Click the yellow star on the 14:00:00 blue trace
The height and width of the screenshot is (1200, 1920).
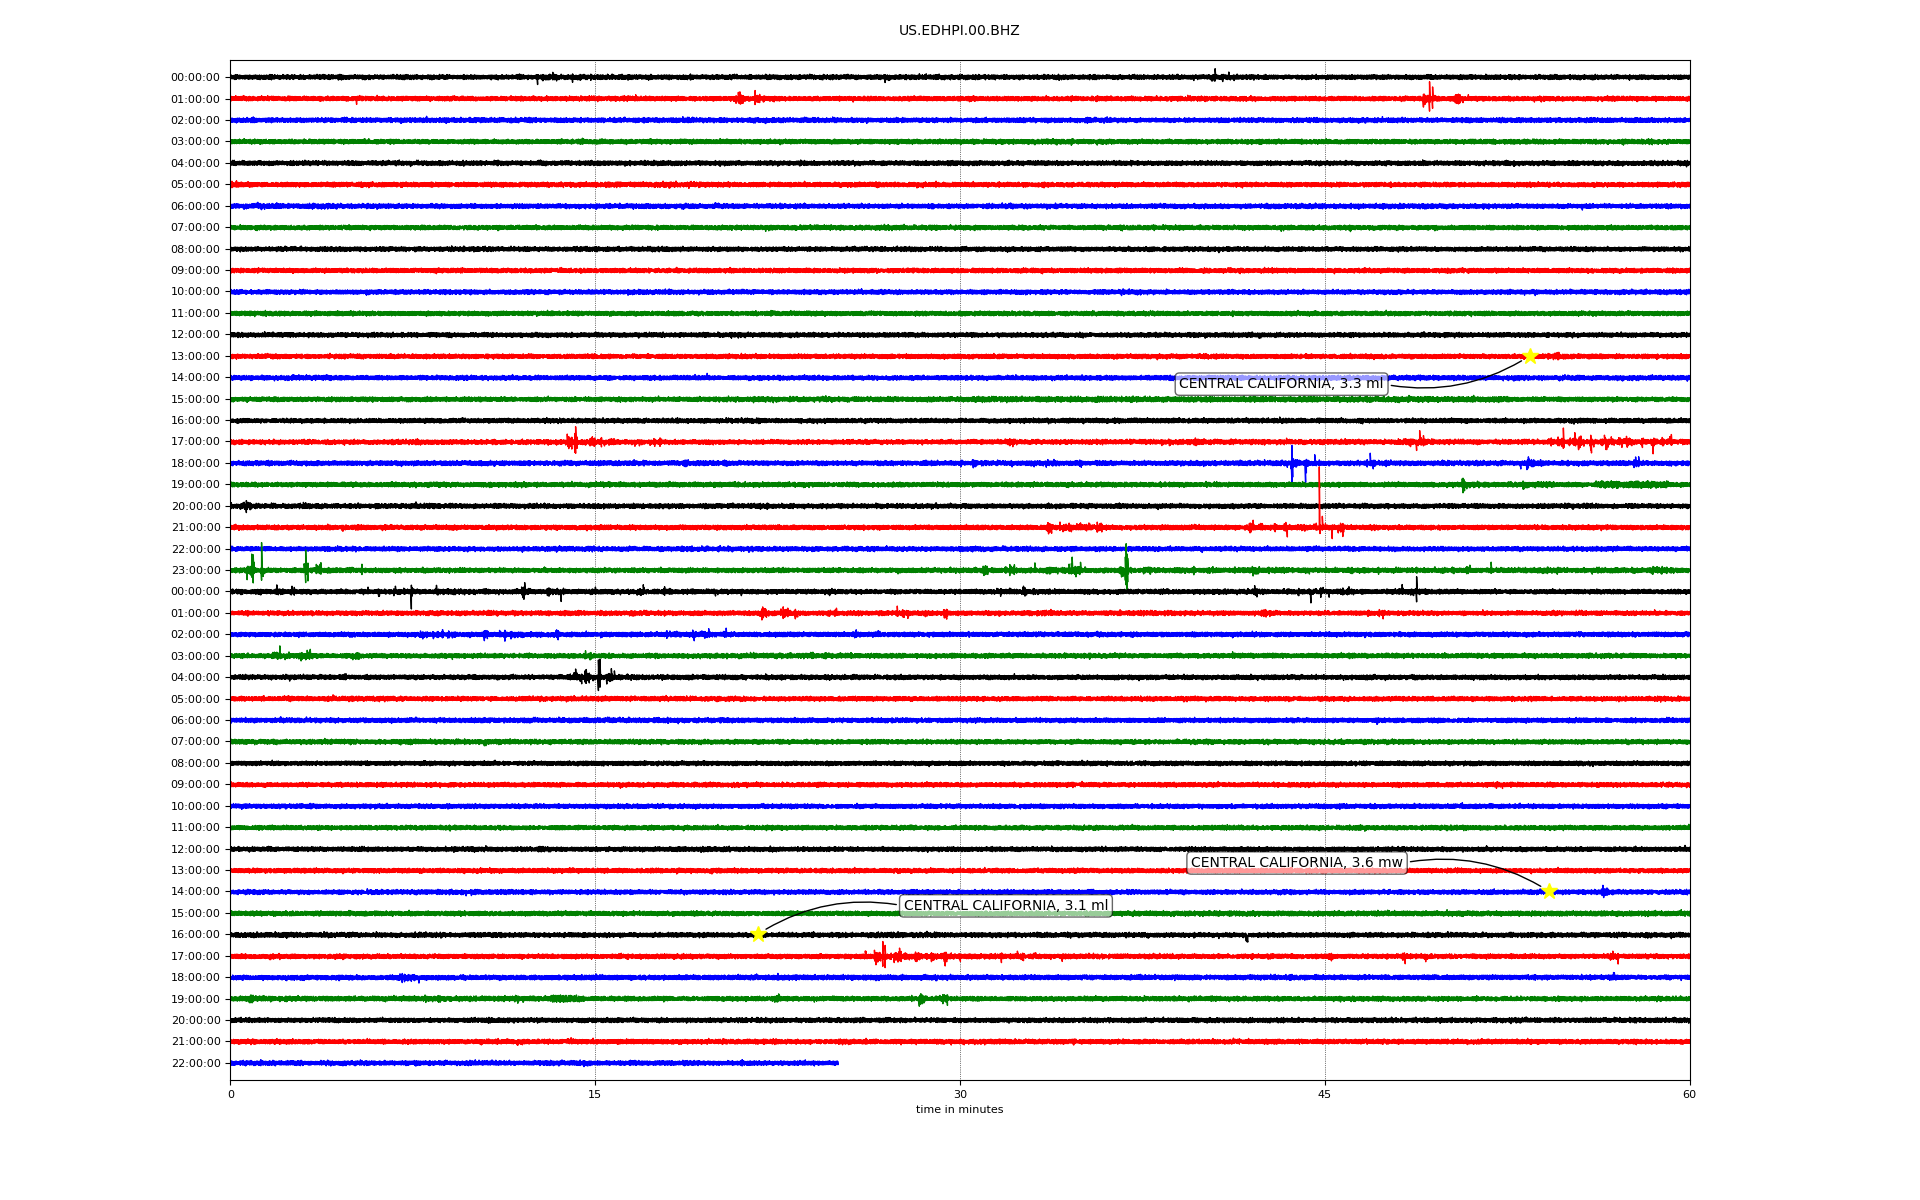[x=1549, y=891]
